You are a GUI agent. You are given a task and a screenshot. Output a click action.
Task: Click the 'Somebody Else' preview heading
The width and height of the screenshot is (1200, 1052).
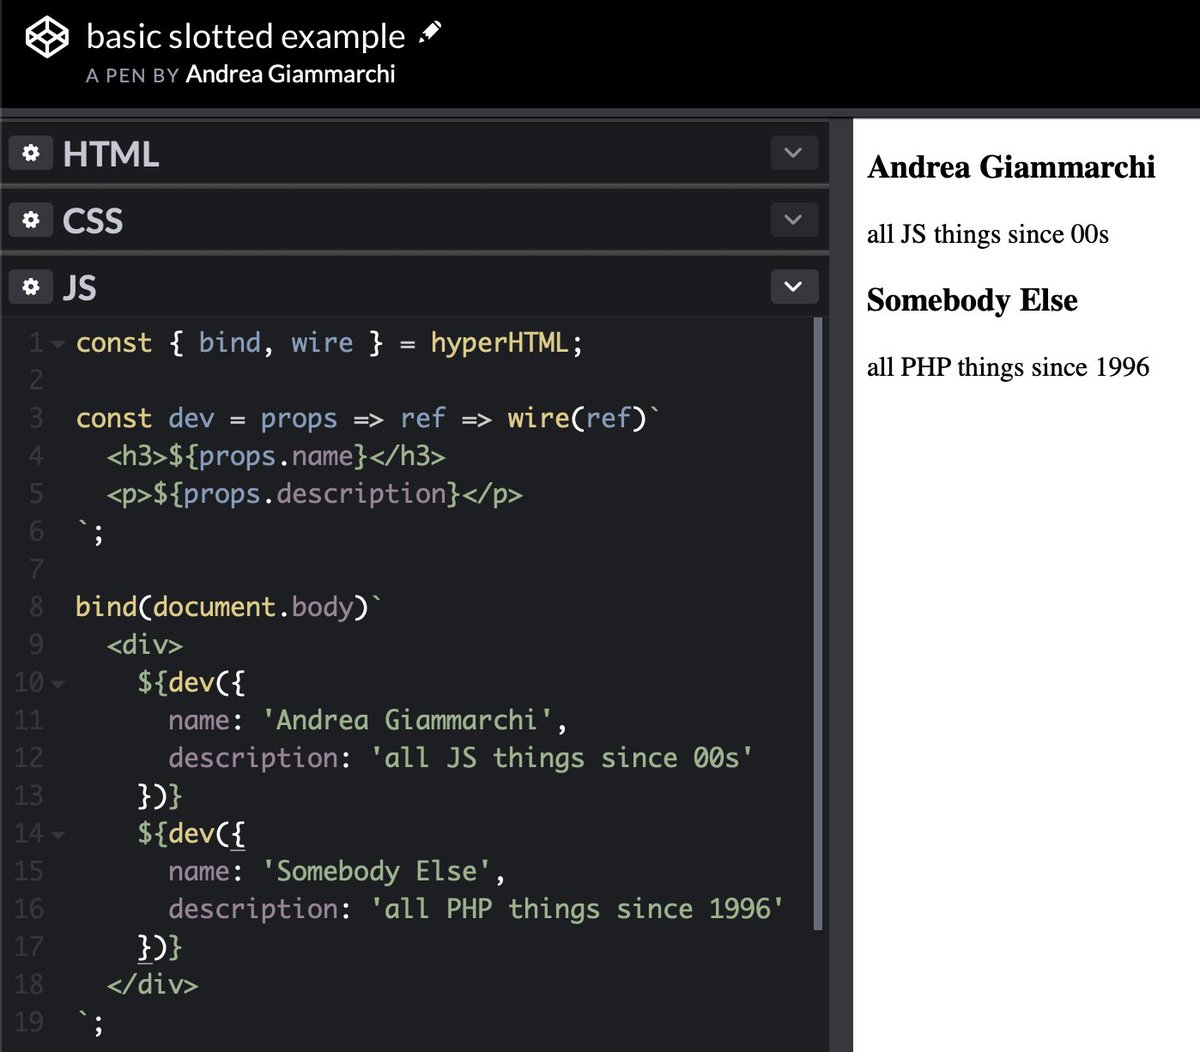click(972, 300)
